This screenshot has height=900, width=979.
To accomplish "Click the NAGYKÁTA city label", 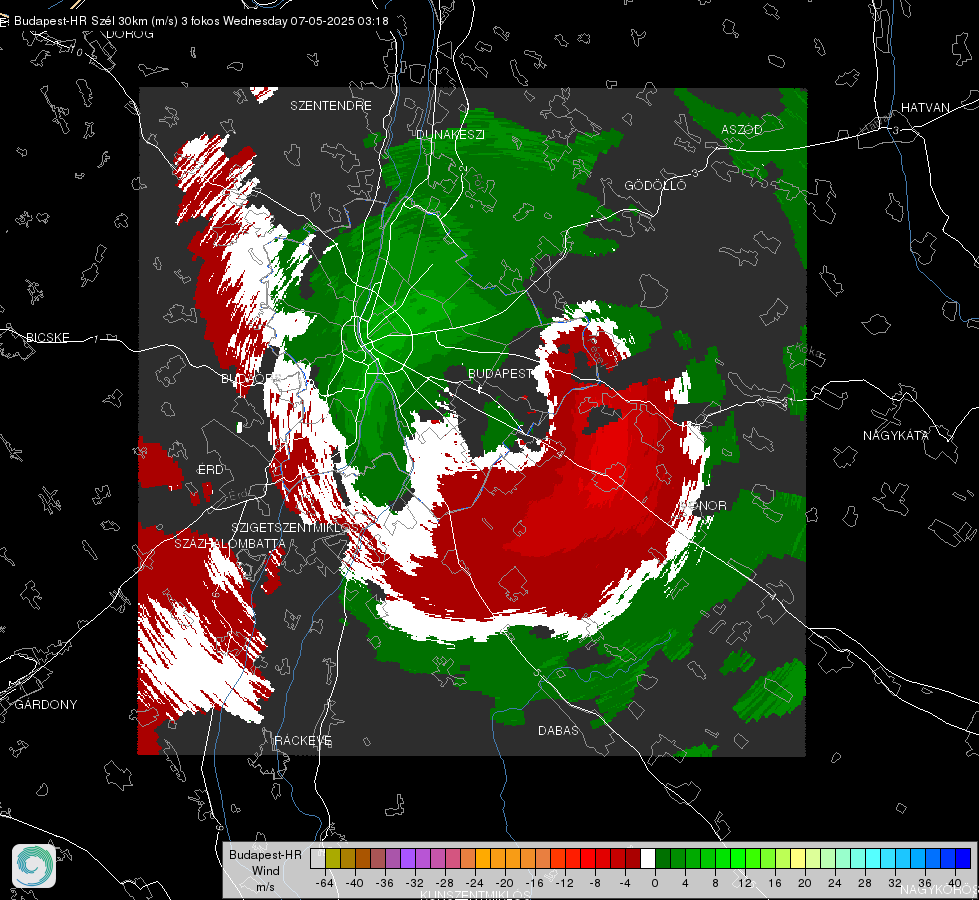I will [896, 435].
